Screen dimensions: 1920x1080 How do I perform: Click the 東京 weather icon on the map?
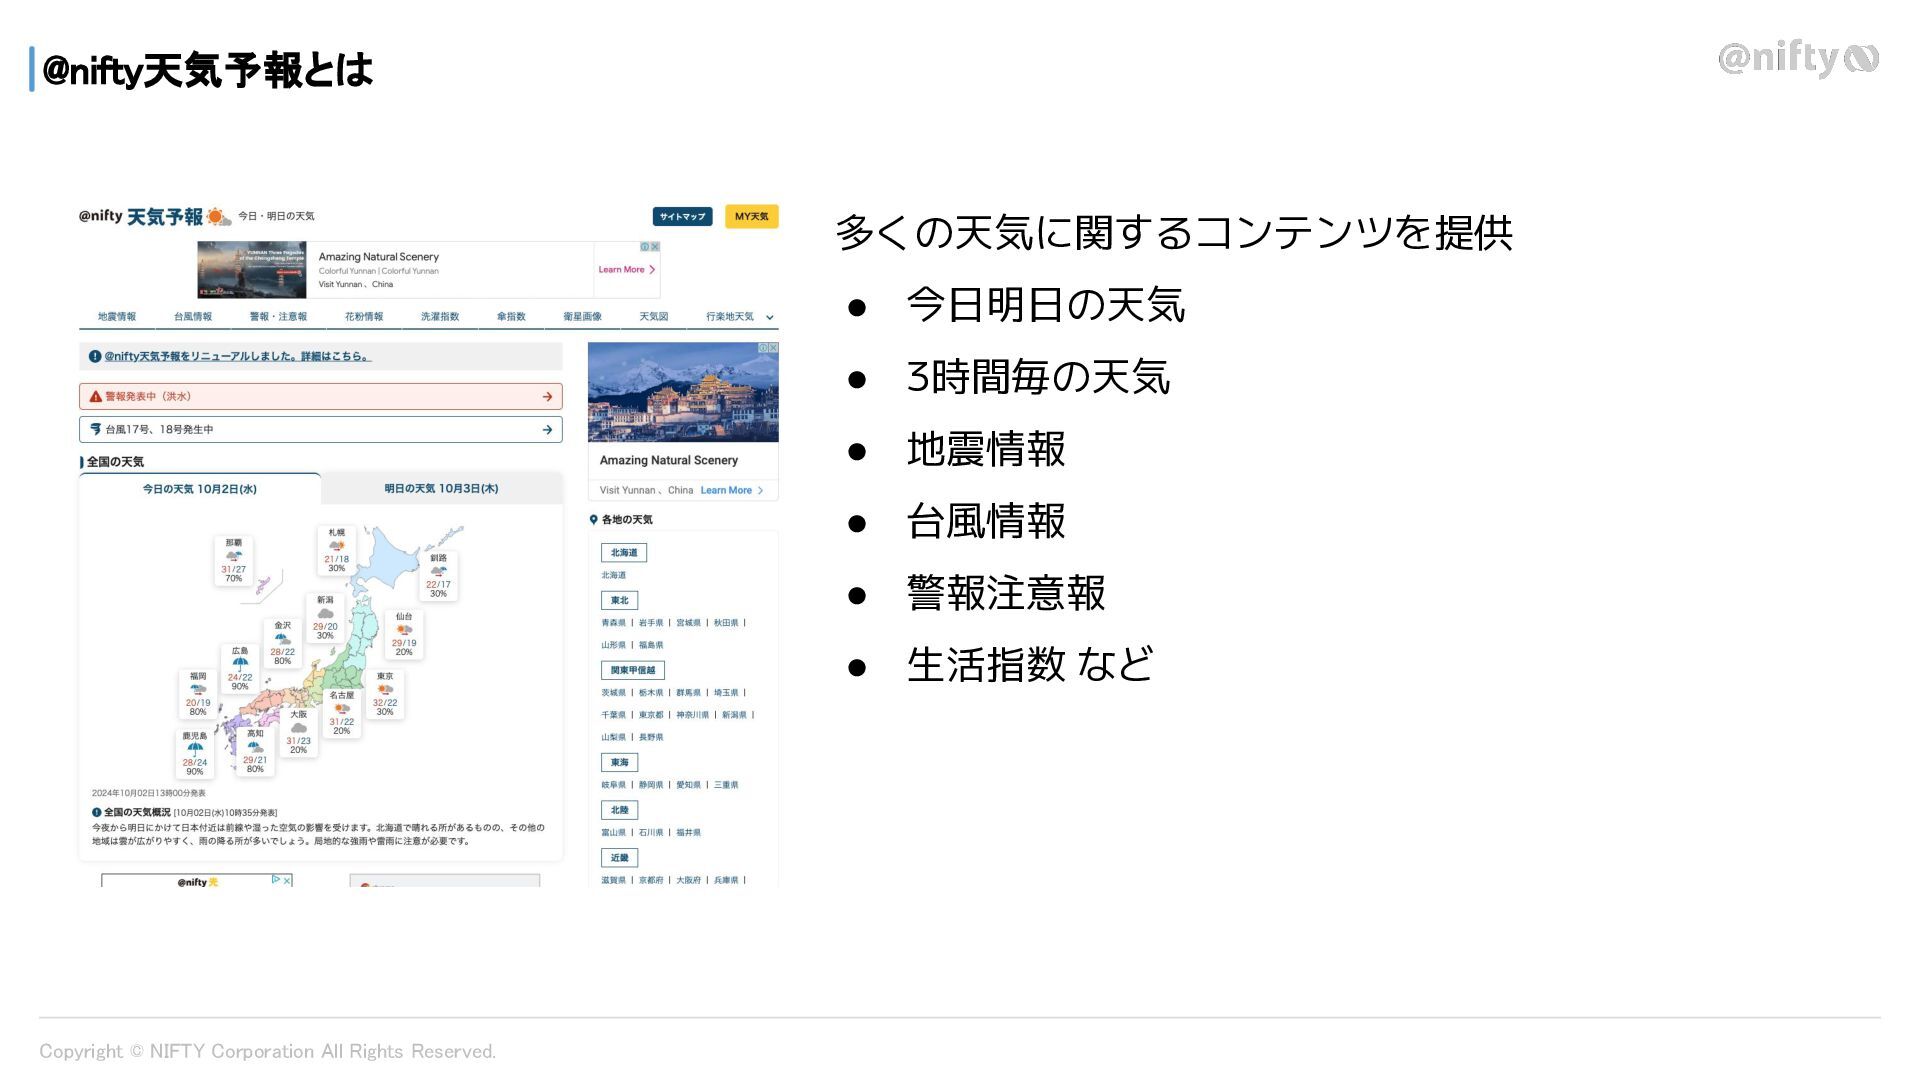[385, 690]
